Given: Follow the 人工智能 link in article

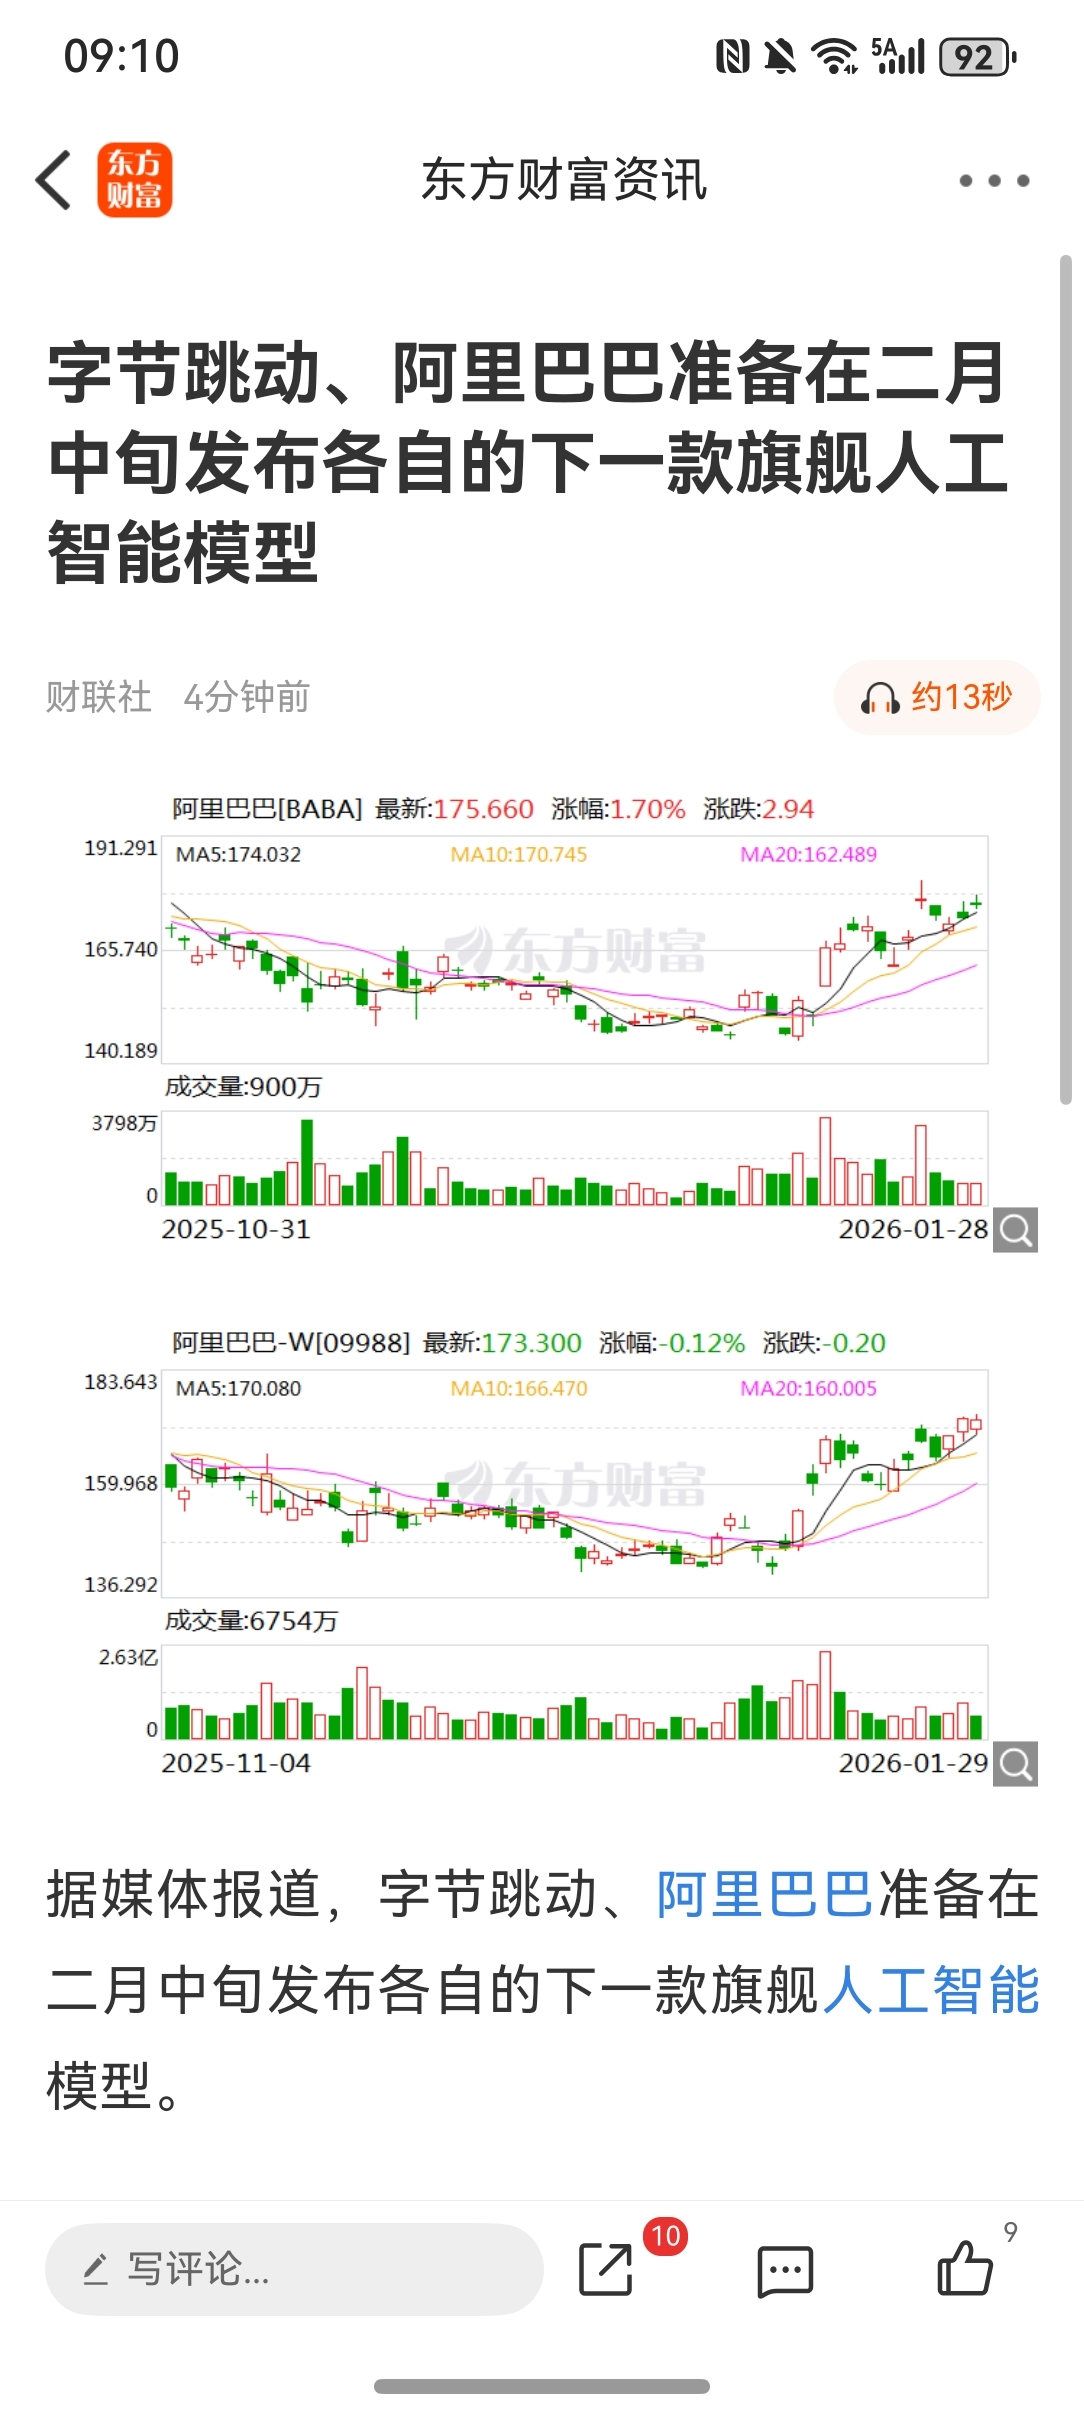Looking at the screenshot, I should tap(930, 1990).
